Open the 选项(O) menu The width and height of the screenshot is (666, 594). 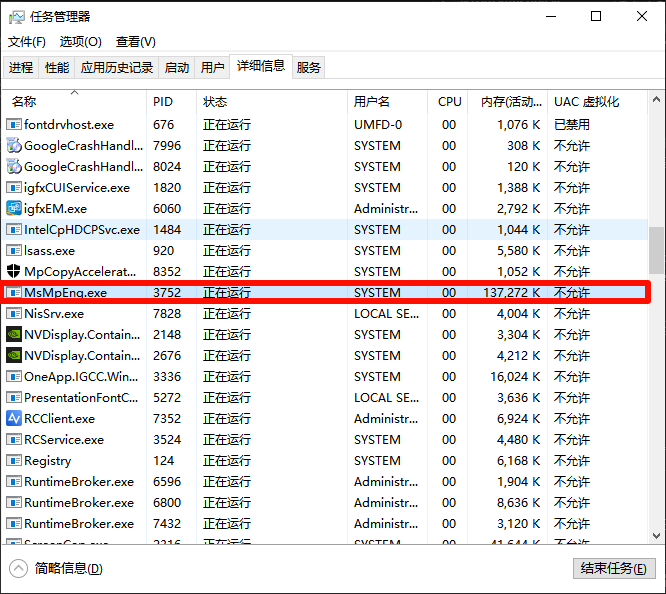click(81, 42)
